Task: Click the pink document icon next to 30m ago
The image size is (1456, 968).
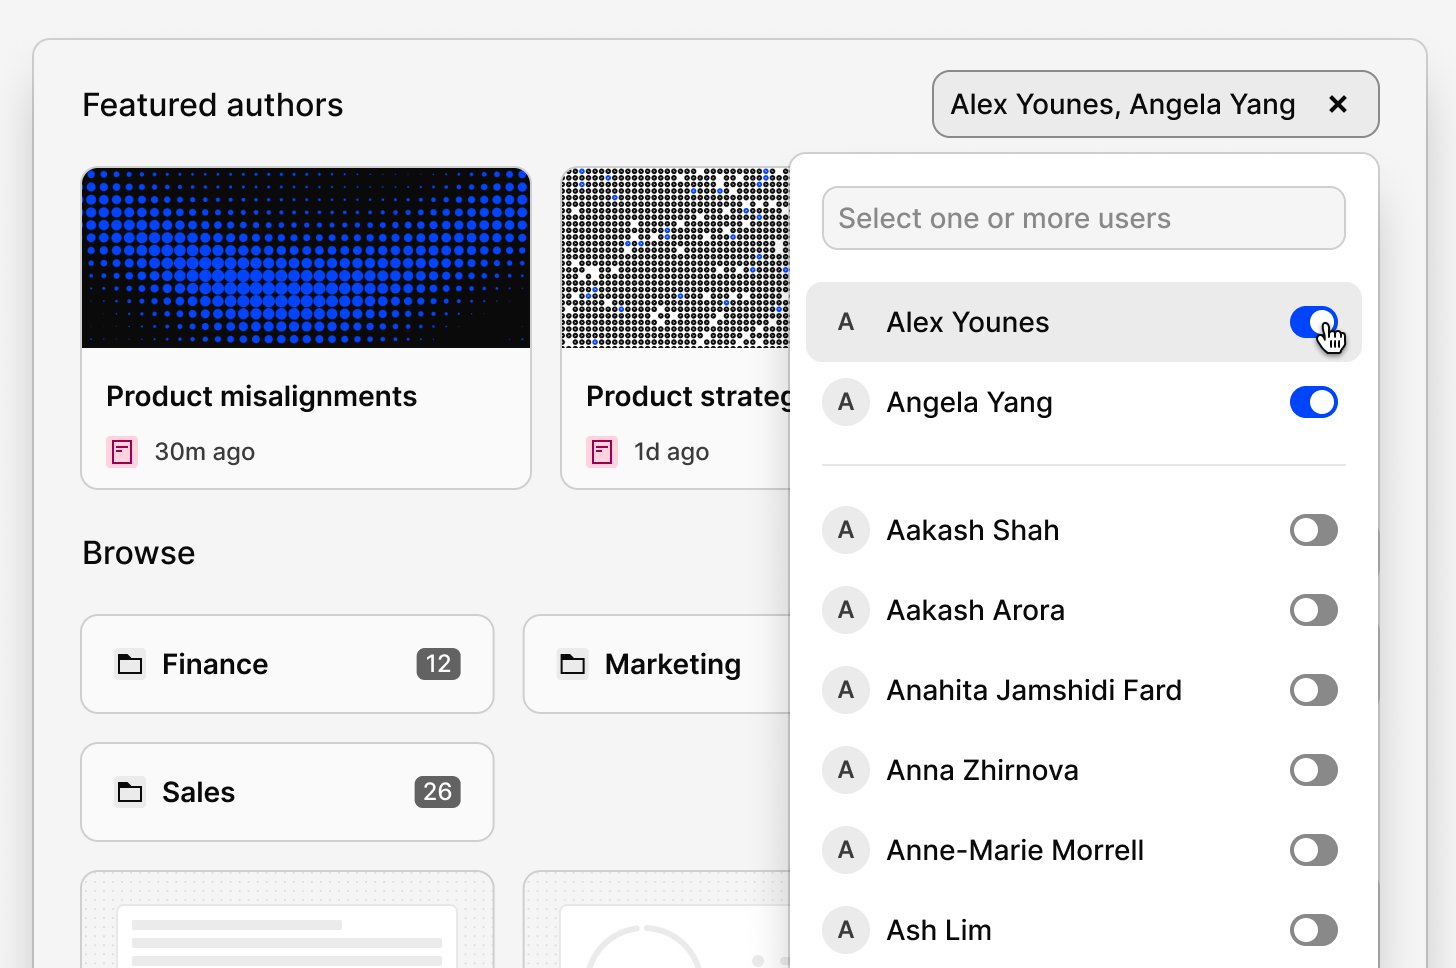Action: (122, 452)
